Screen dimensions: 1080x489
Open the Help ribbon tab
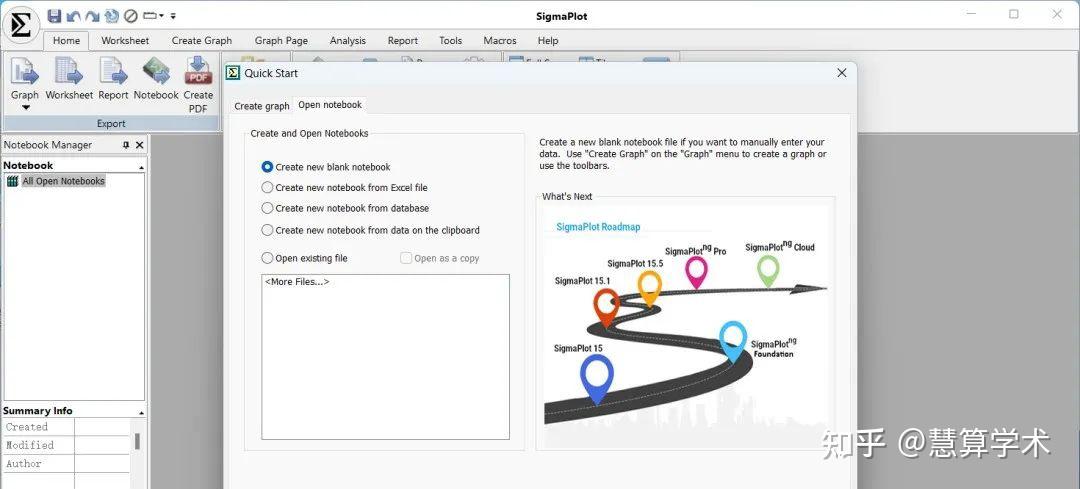coord(548,41)
